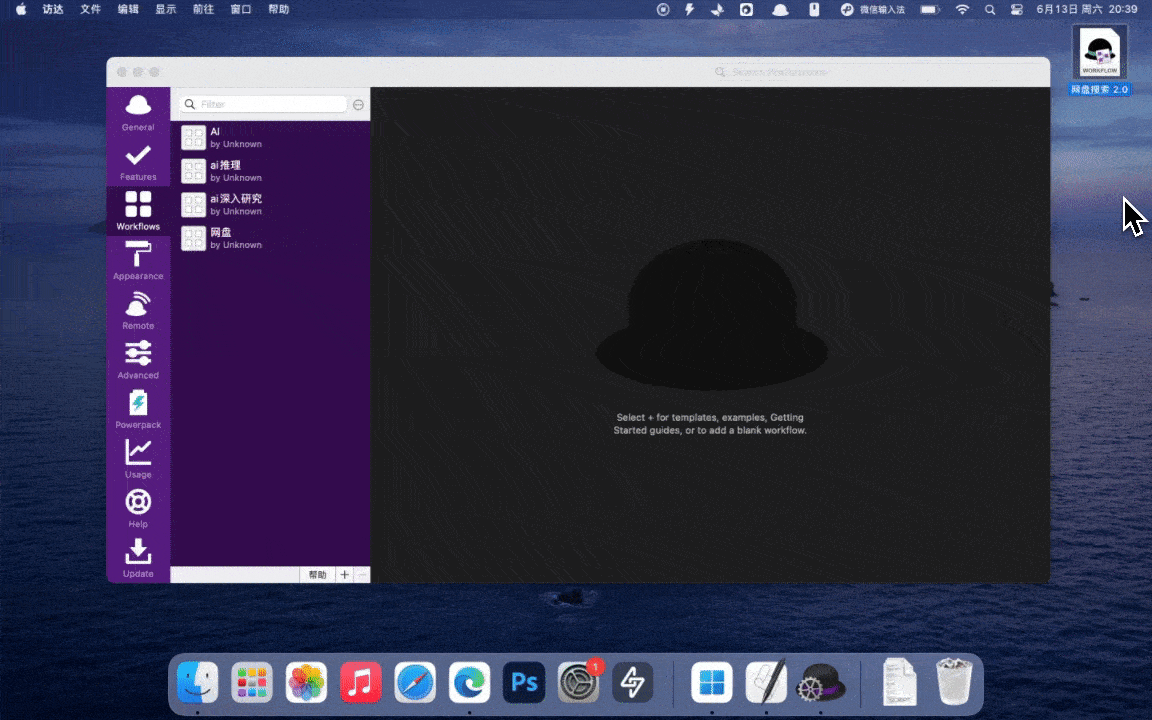
Task: Launch Safari from the Dock
Action: 415,683
